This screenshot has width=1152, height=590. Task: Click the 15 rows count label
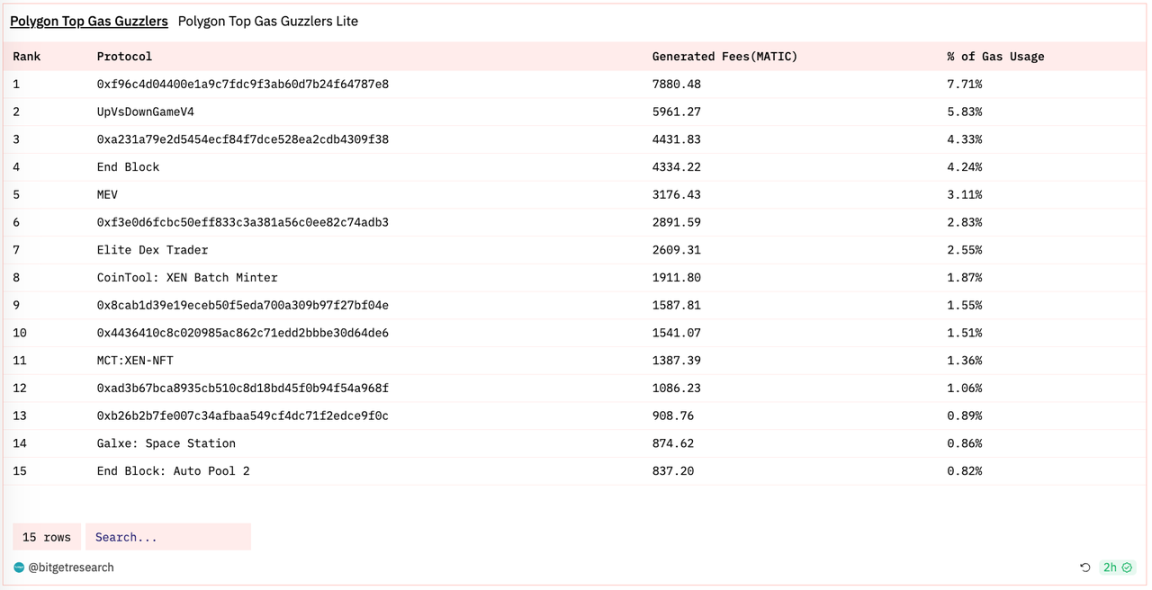point(47,537)
